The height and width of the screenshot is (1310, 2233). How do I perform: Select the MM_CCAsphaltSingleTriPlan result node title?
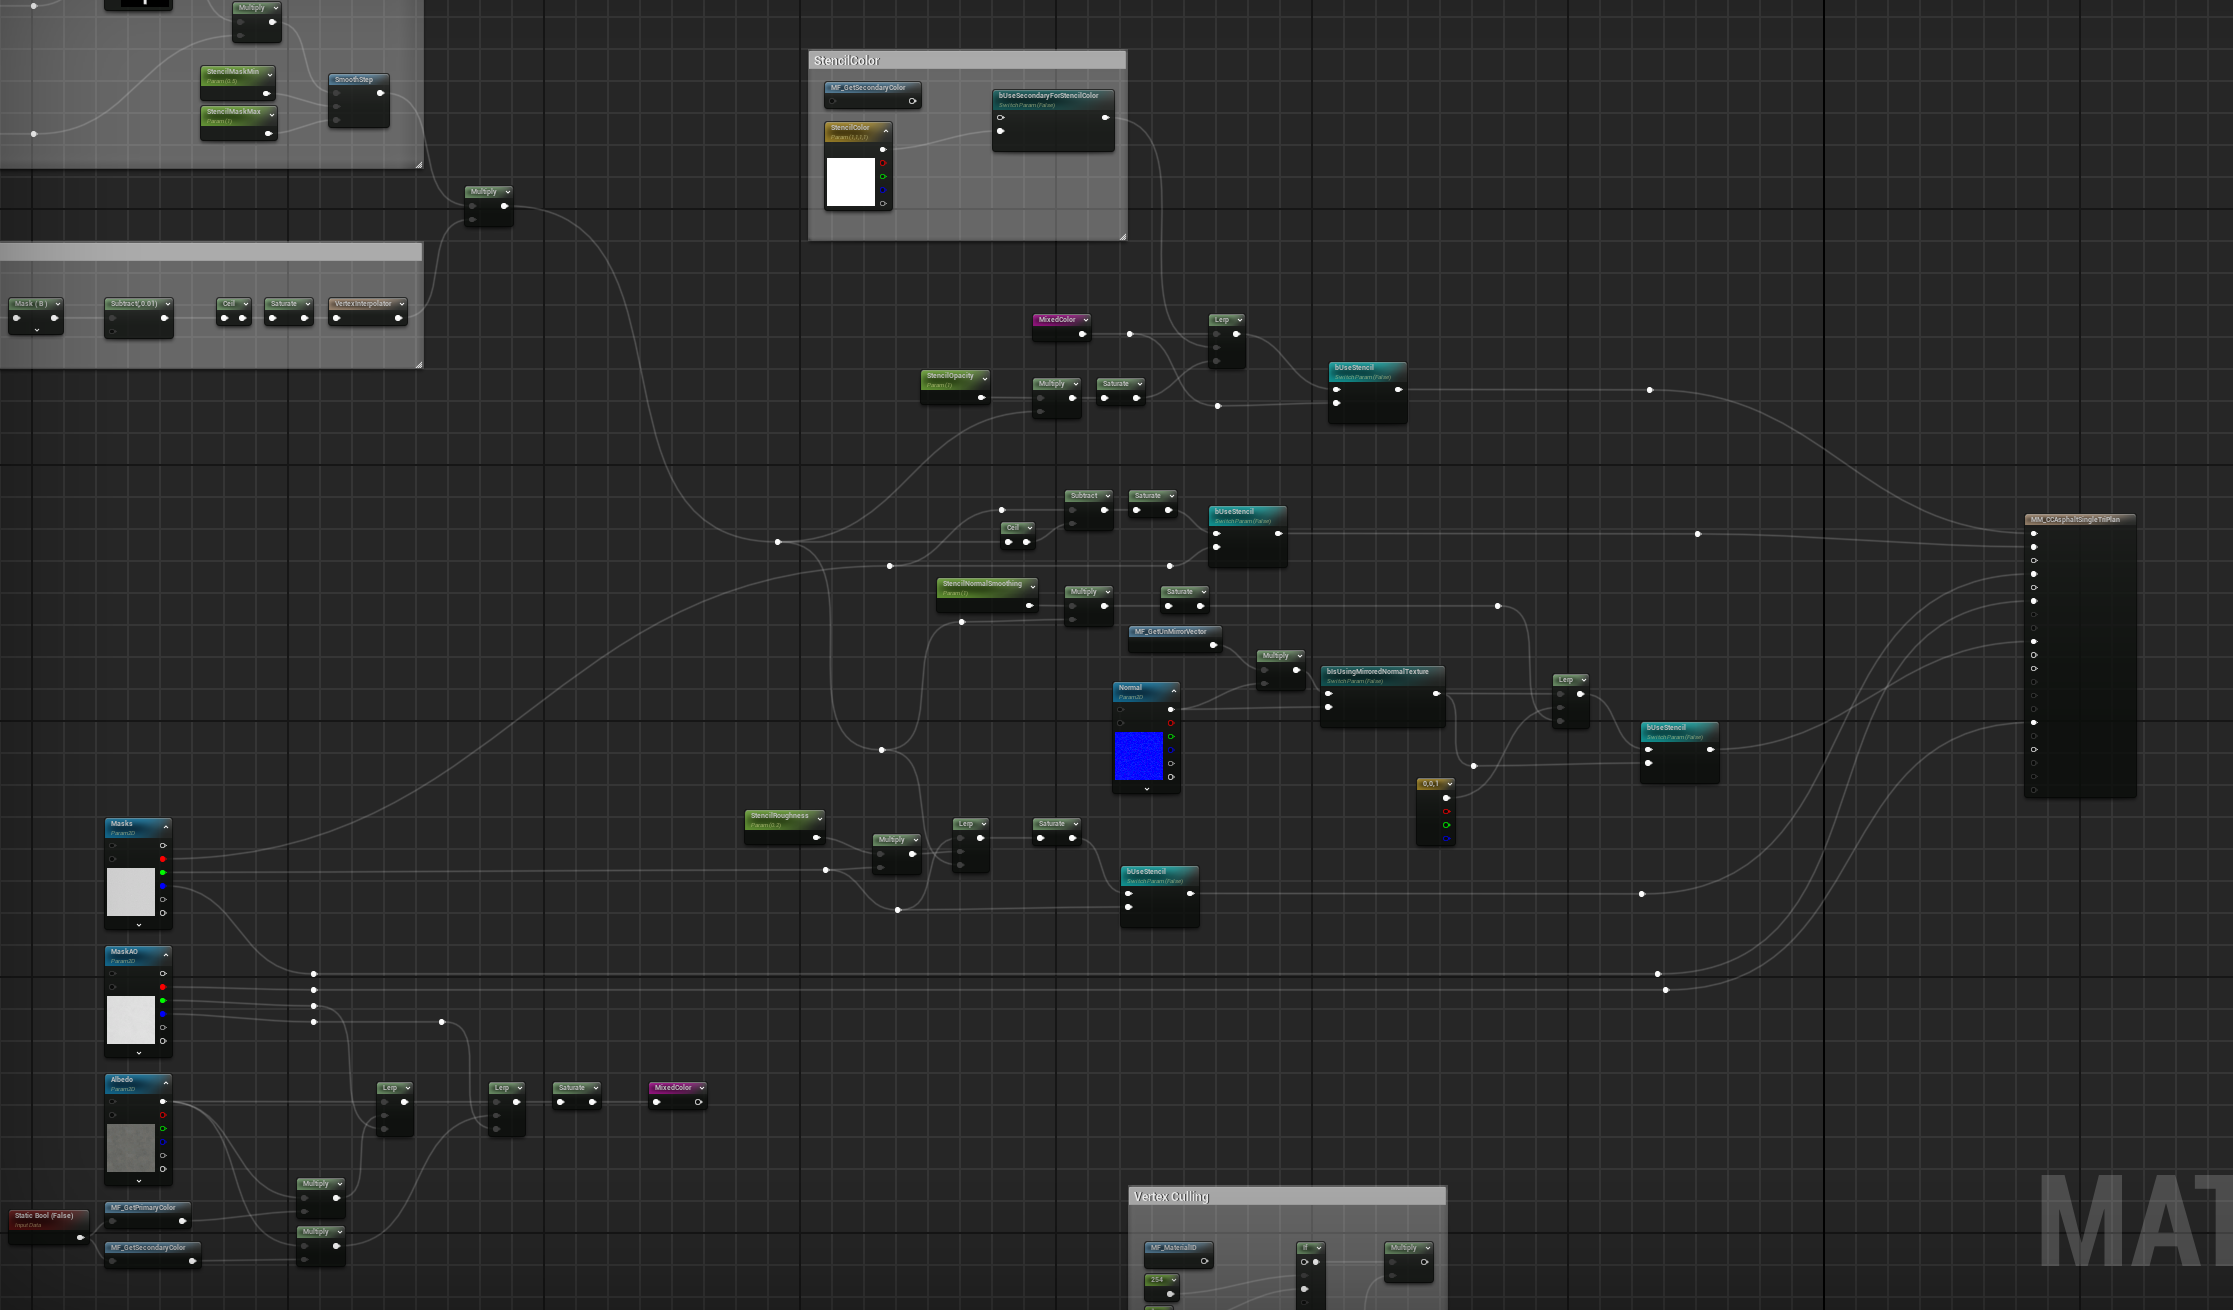pyautogui.click(x=2074, y=520)
